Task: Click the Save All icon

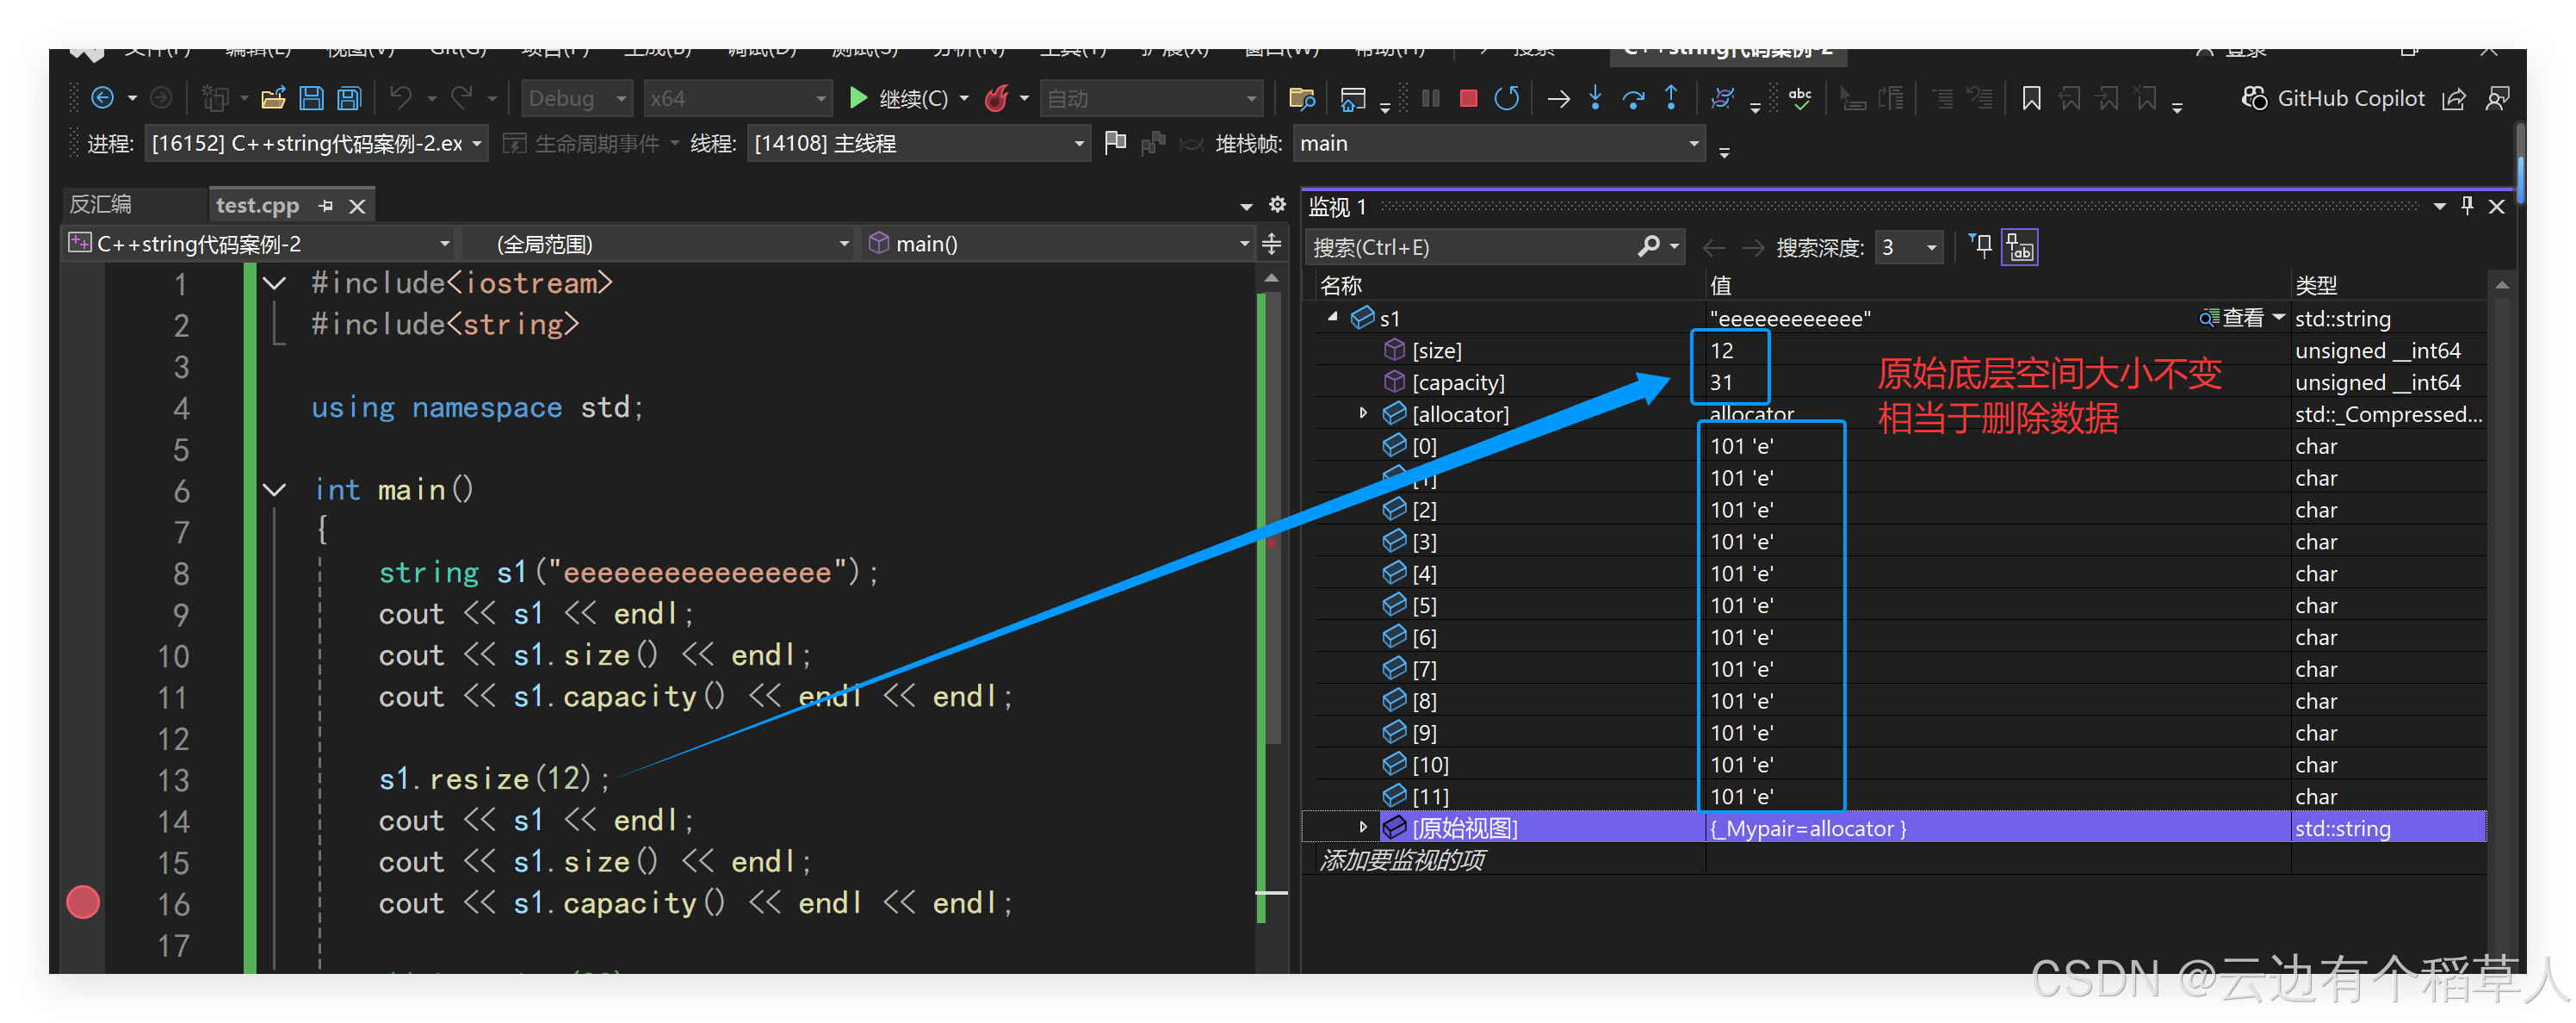Action: tap(349, 98)
